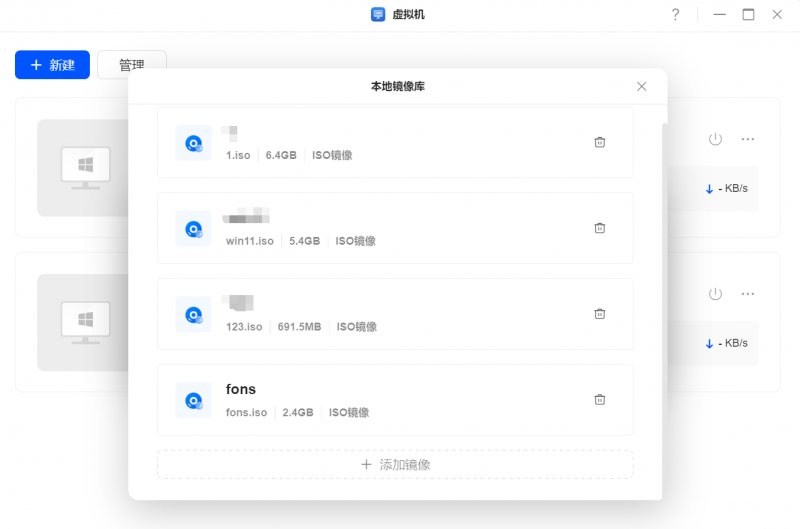Click the disc icon of 1.iso
The image size is (800, 529).
point(193,143)
